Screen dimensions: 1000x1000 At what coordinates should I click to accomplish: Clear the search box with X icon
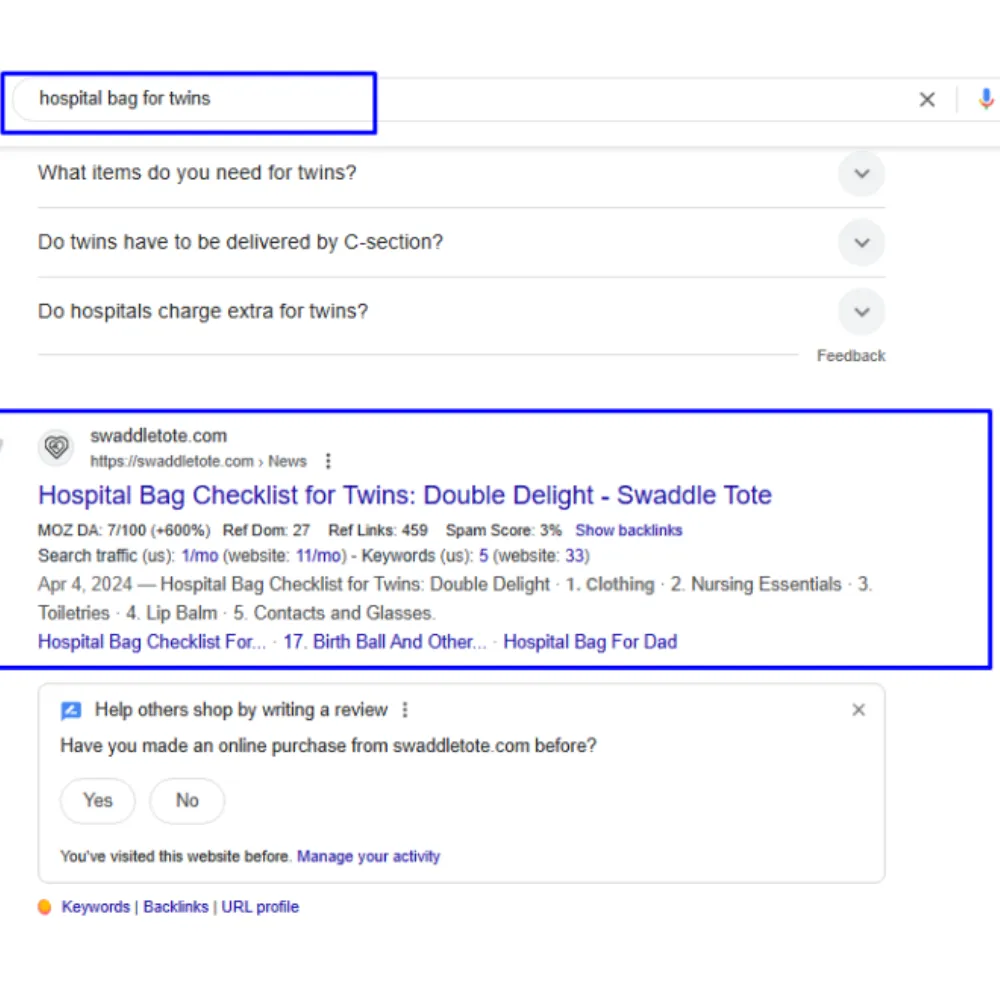[927, 99]
